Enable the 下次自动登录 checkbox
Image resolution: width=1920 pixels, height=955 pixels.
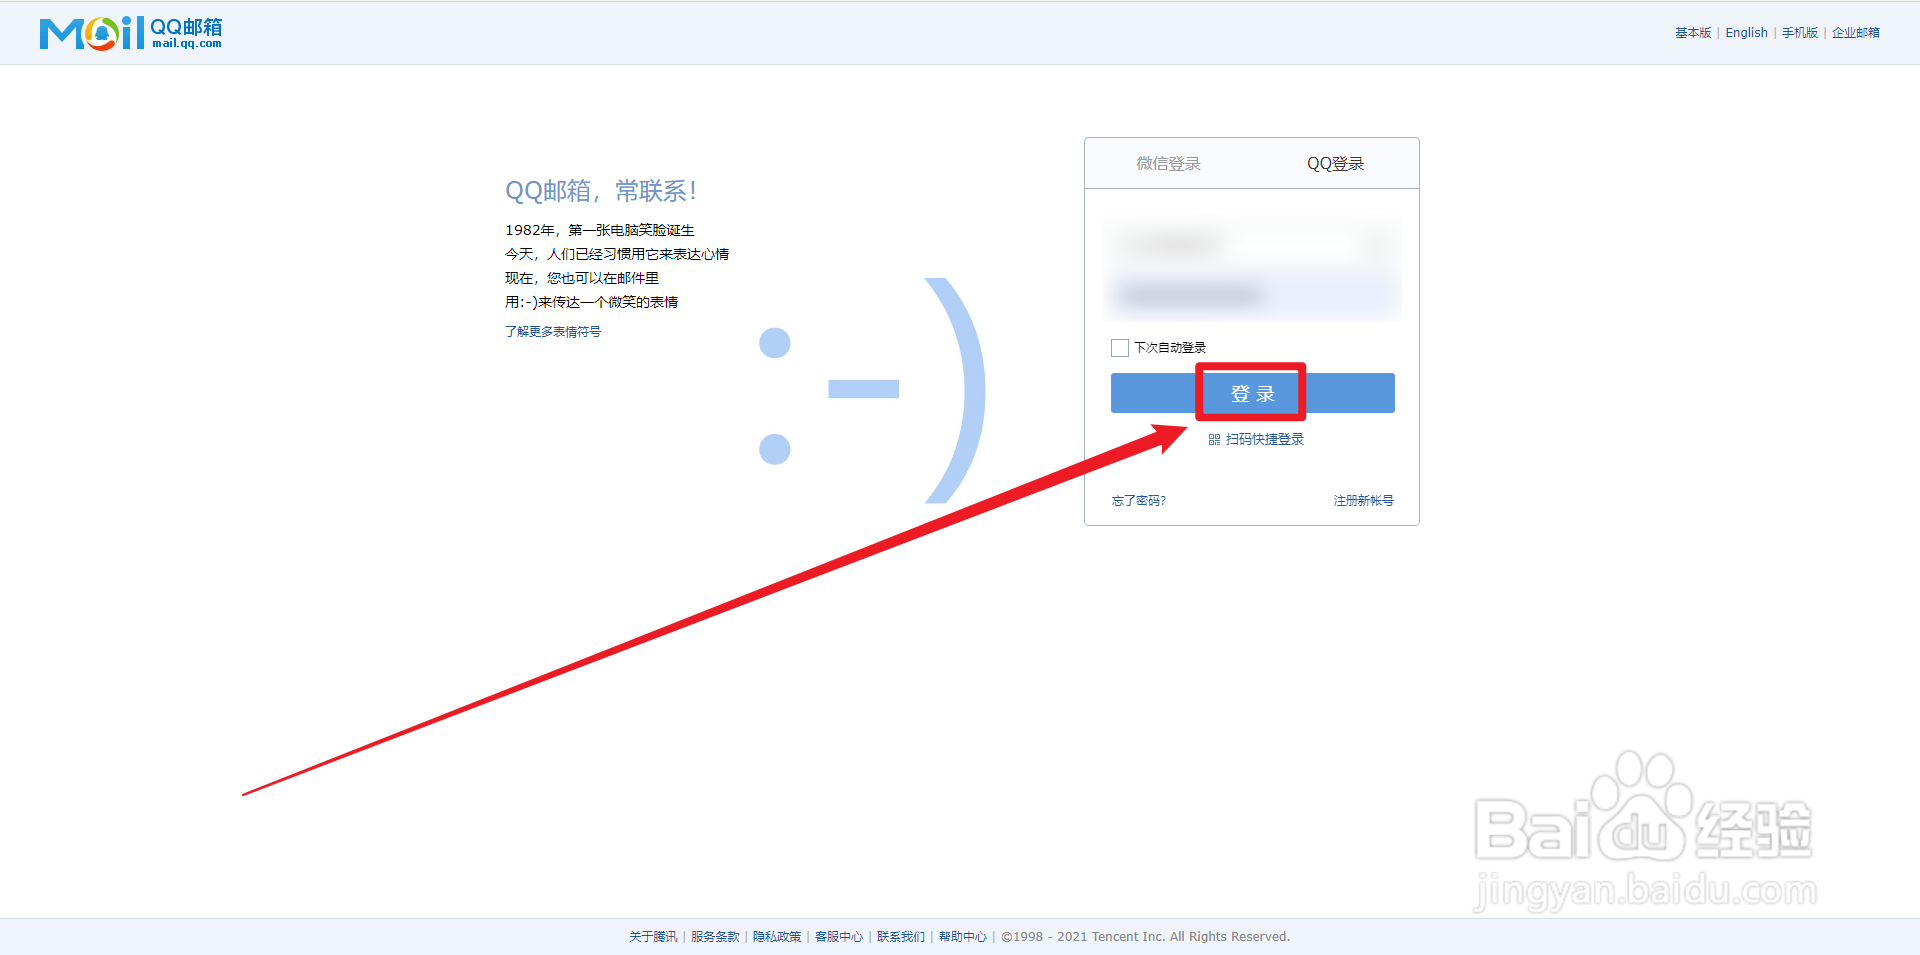1120,348
